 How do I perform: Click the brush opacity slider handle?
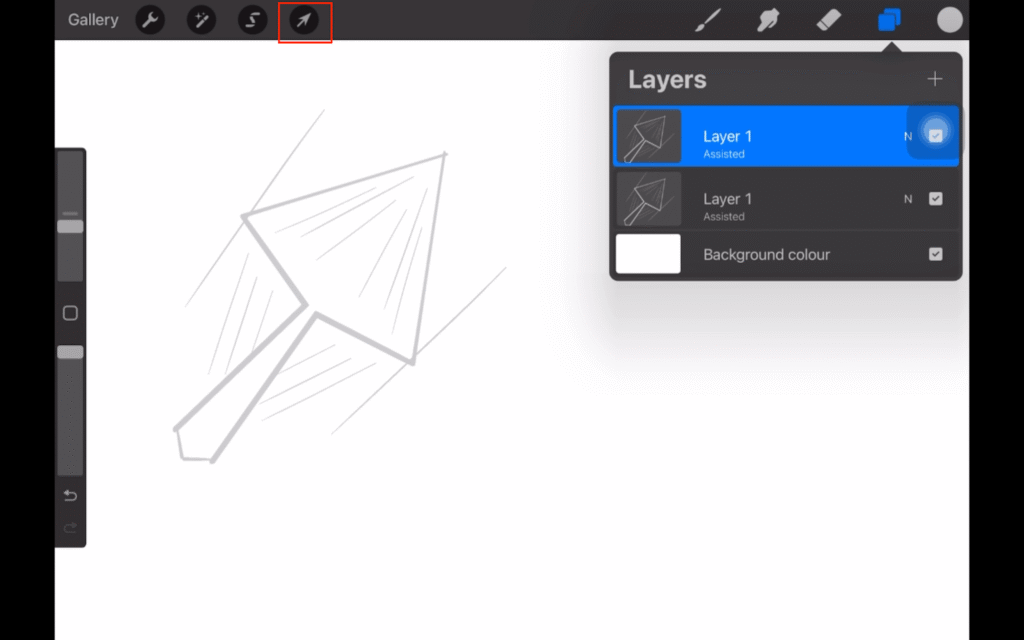pyautogui.click(x=70, y=352)
